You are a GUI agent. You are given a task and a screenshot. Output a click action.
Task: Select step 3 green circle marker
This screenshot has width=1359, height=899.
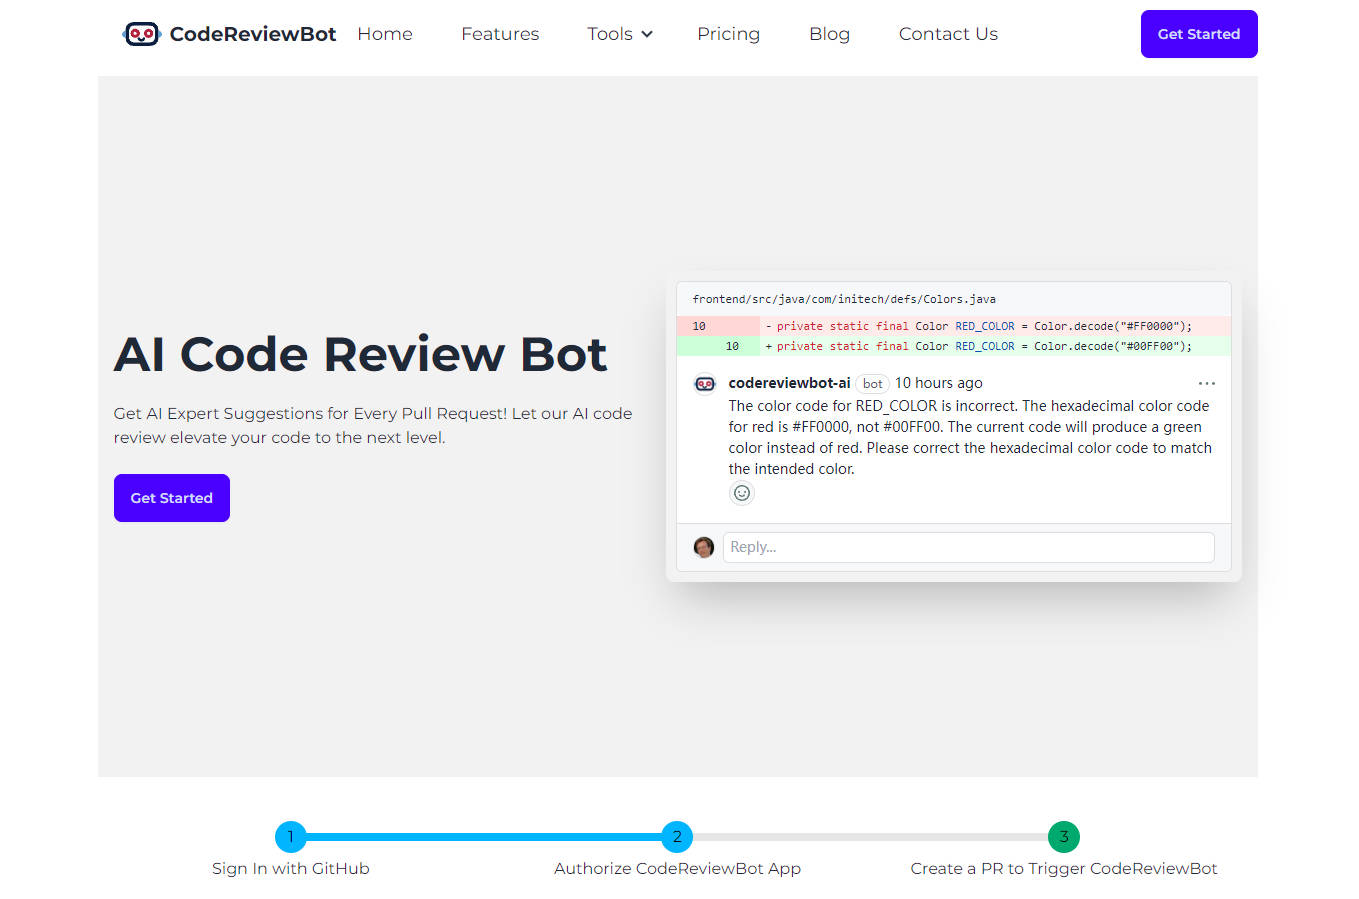point(1064,837)
